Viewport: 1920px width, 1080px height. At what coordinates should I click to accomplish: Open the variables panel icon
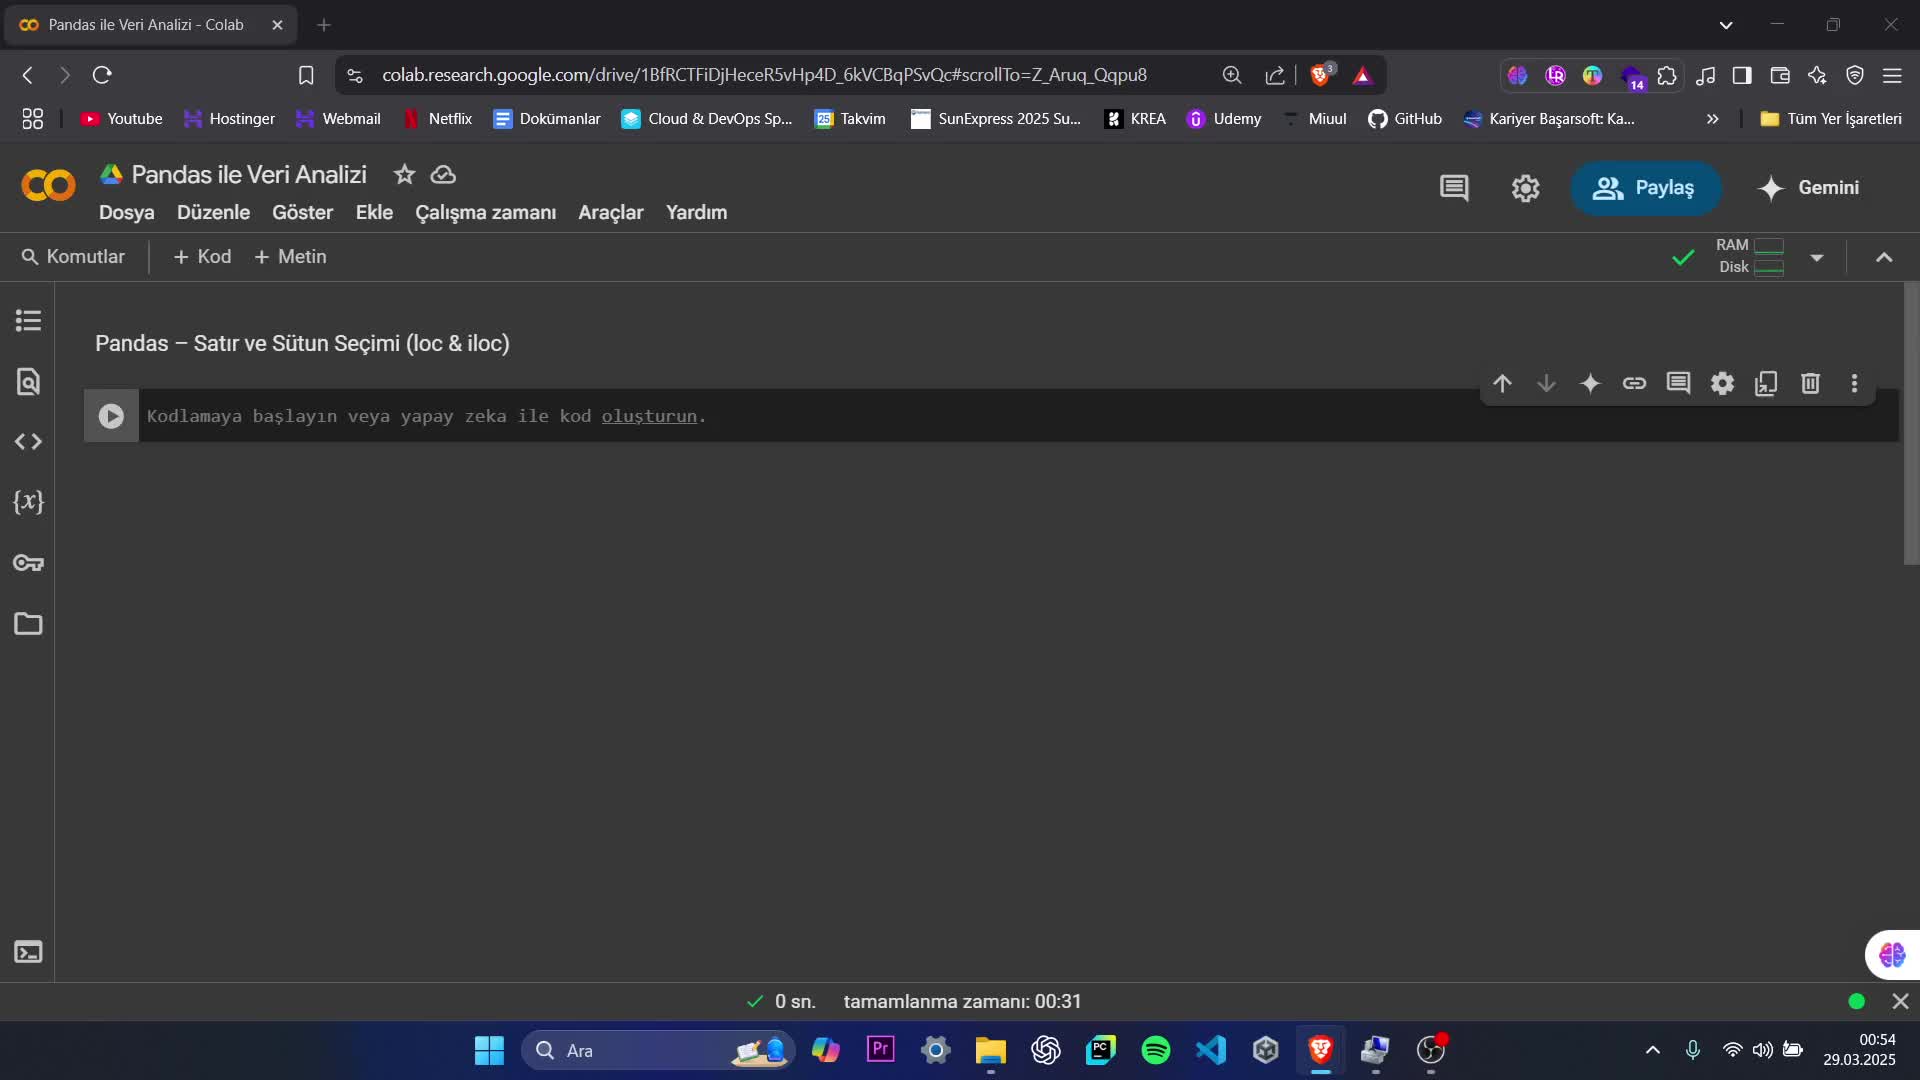click(x=28, y=502)
